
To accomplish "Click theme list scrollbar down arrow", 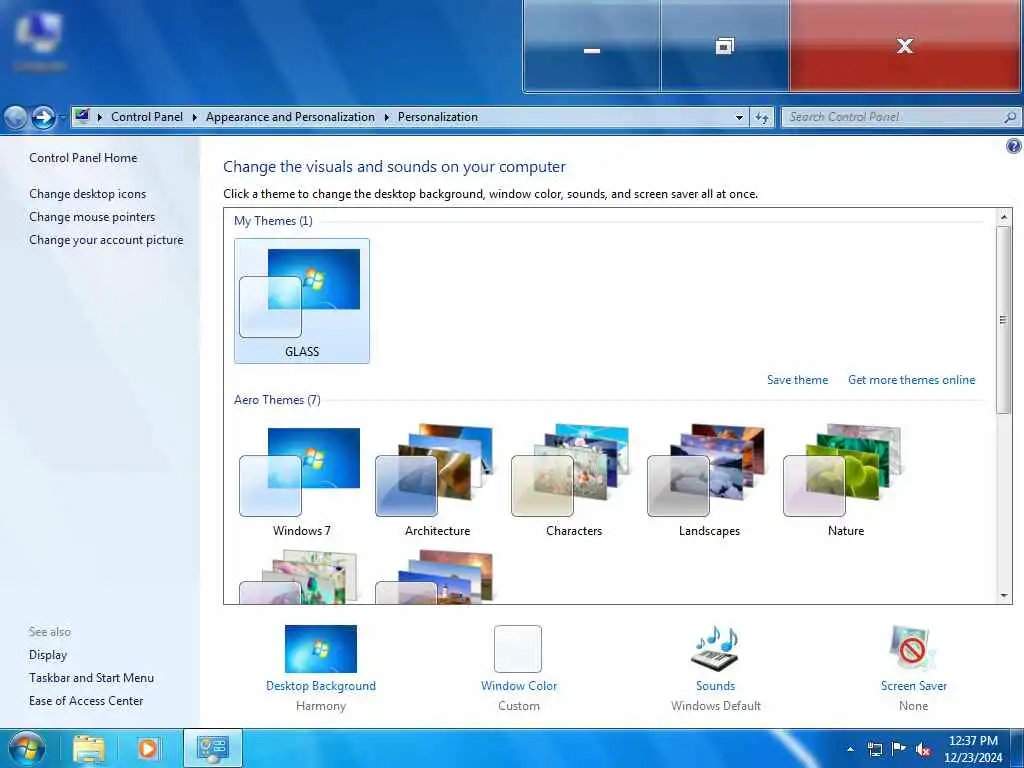I will (1004, 596).
